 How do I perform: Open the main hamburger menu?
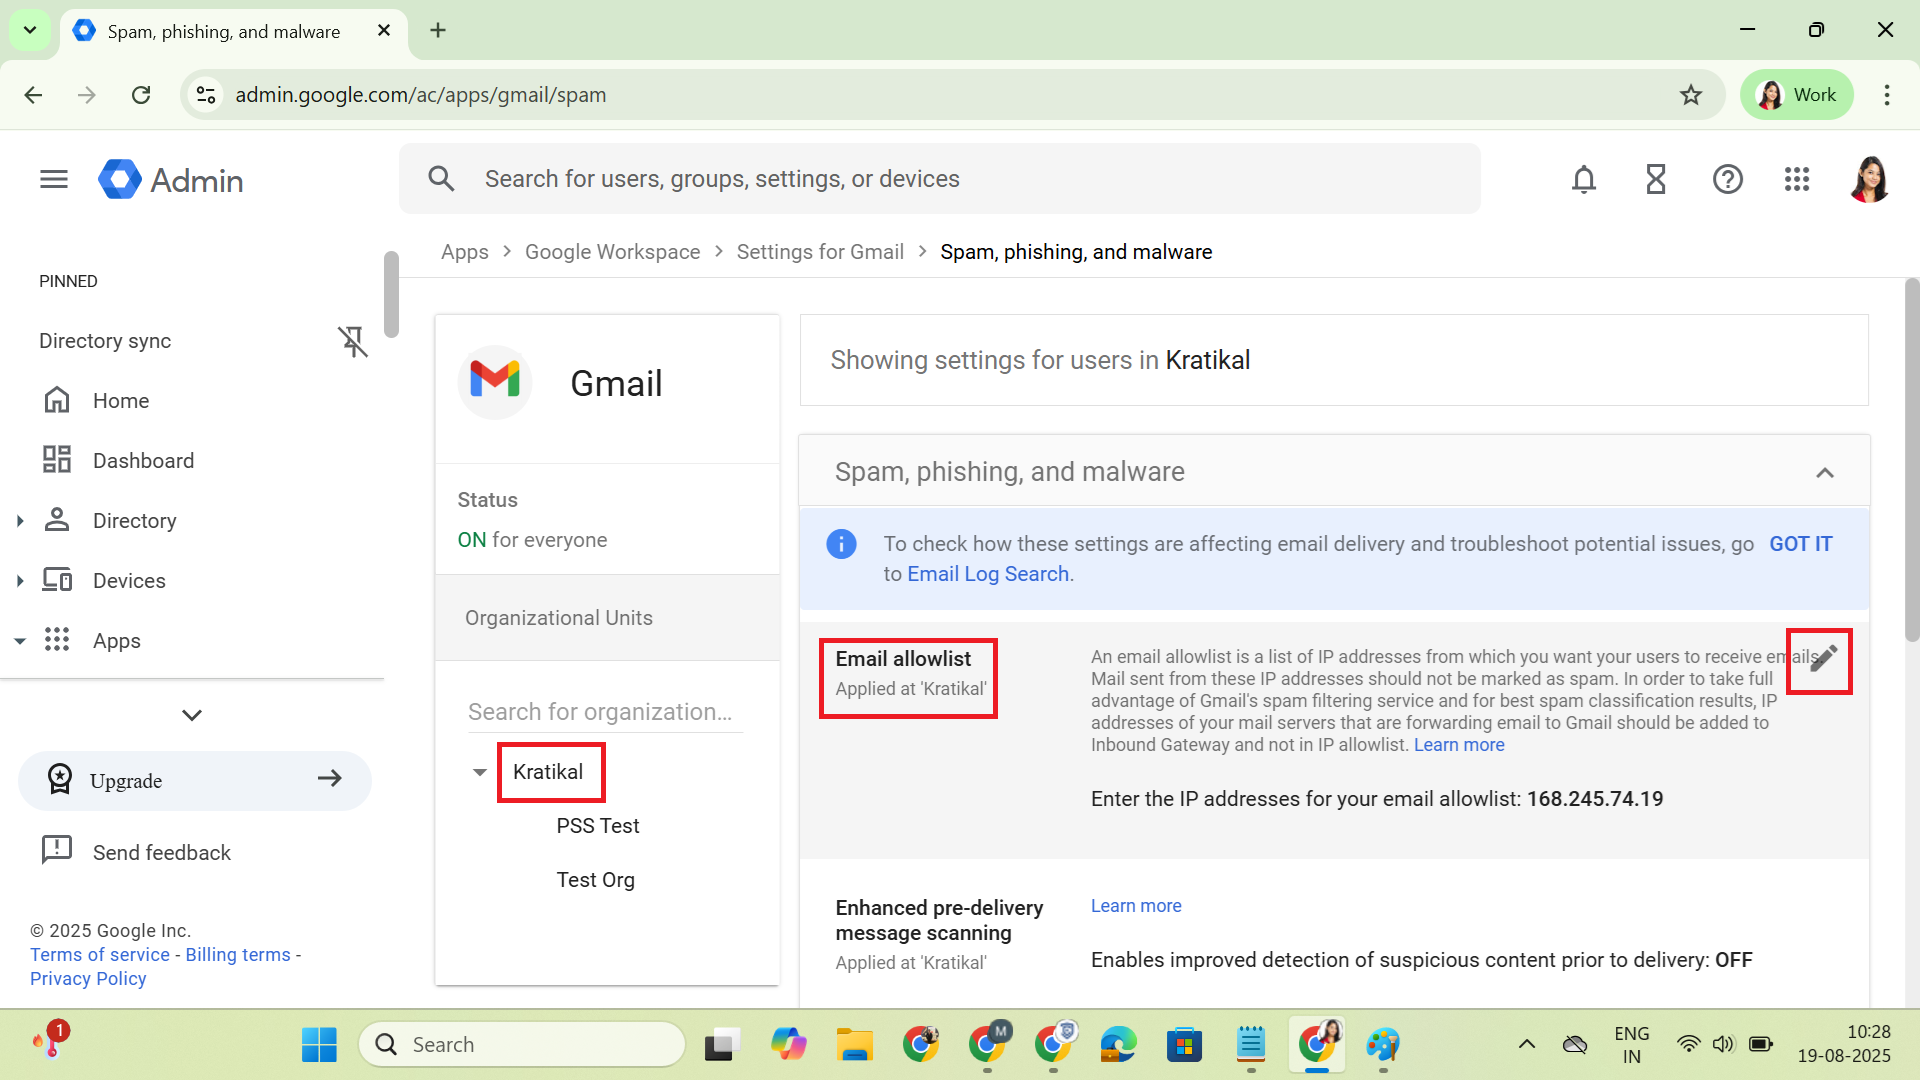tap(54, 179)
